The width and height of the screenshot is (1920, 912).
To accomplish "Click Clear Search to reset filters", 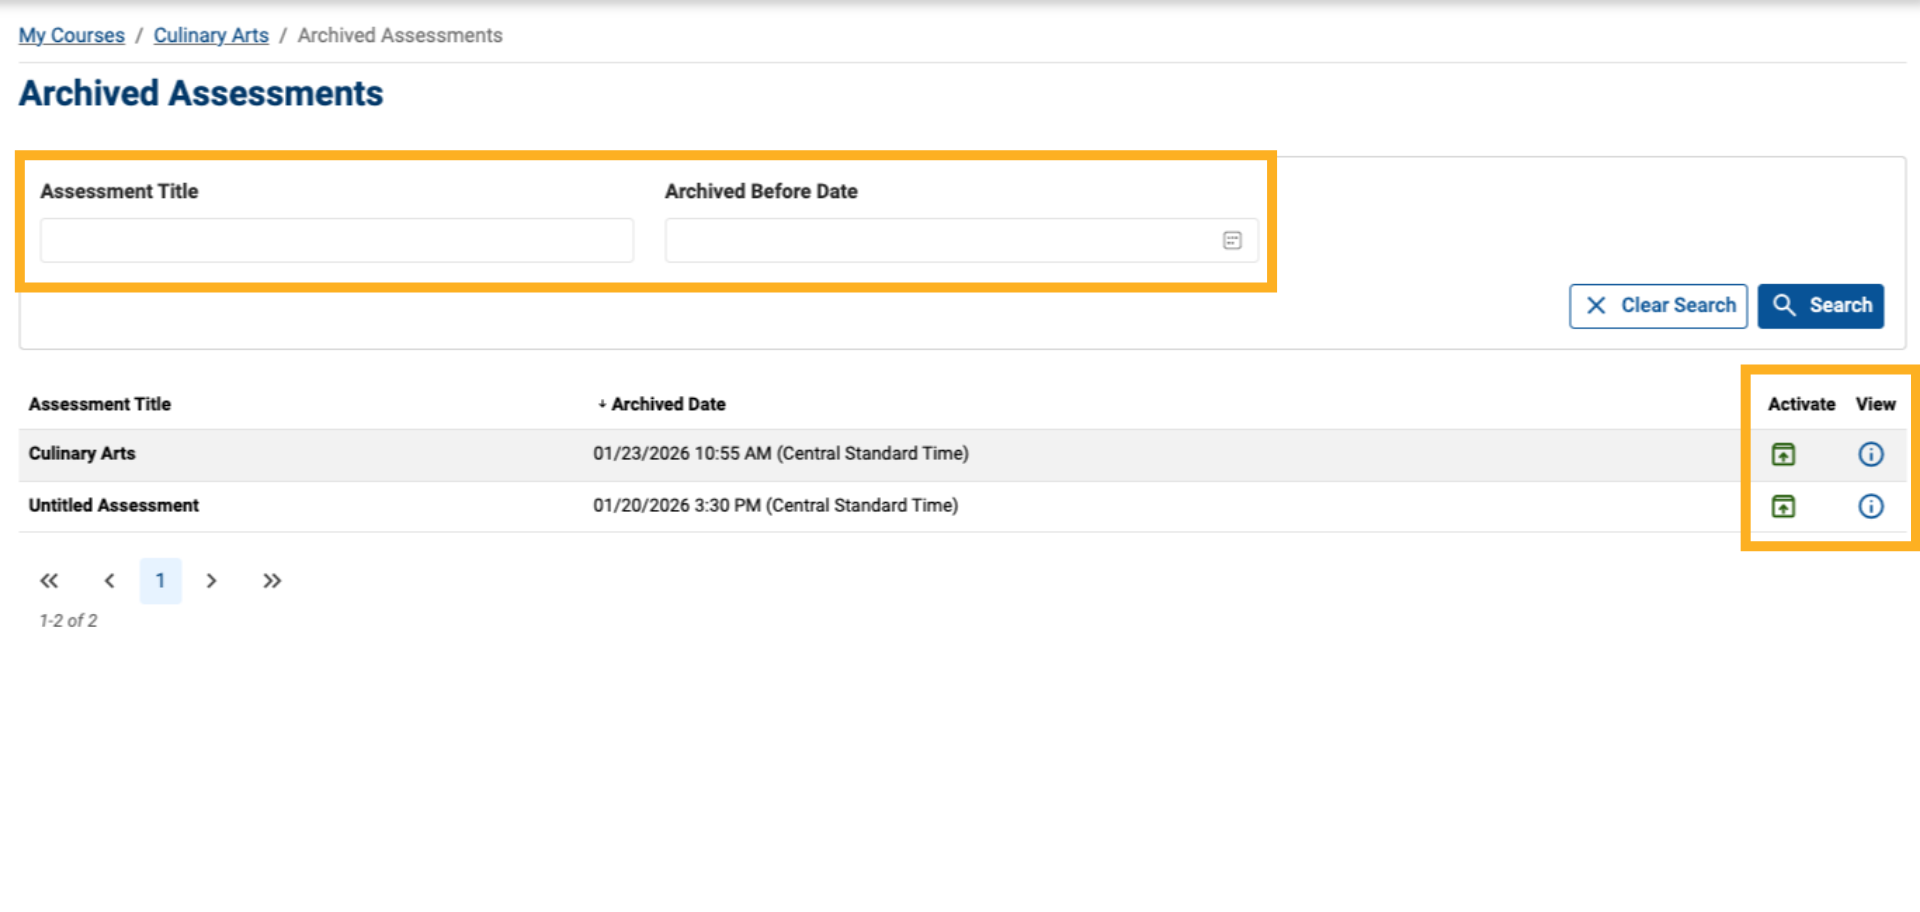I will [x=1675, y=306].
